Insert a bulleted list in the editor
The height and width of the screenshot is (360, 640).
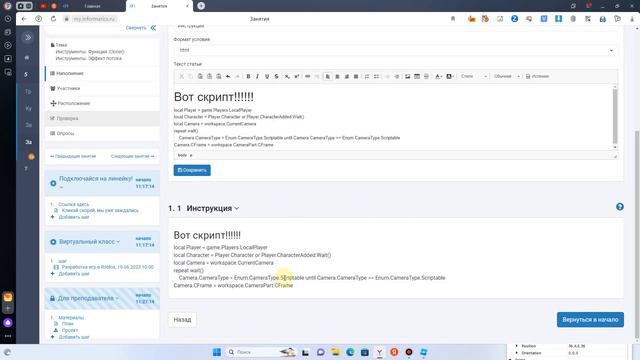point(376,76)
